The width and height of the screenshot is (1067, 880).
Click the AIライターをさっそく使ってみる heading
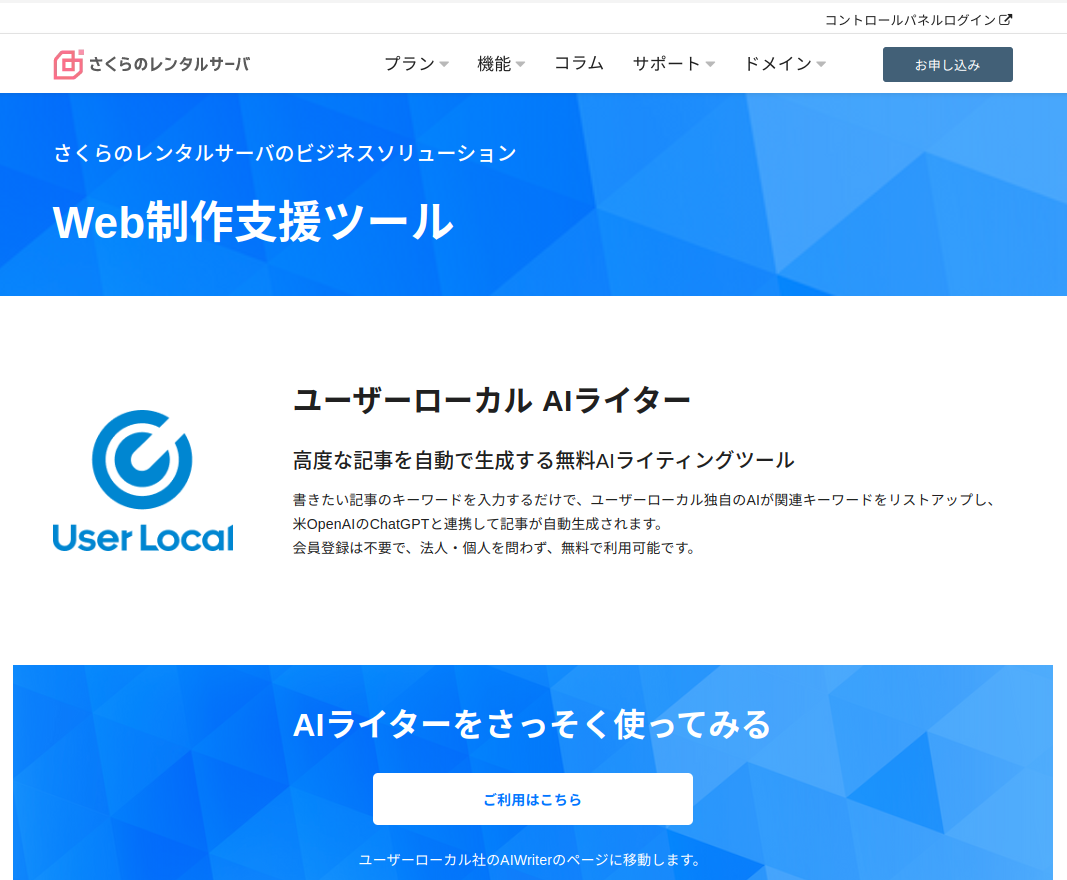tap(532, 725)
